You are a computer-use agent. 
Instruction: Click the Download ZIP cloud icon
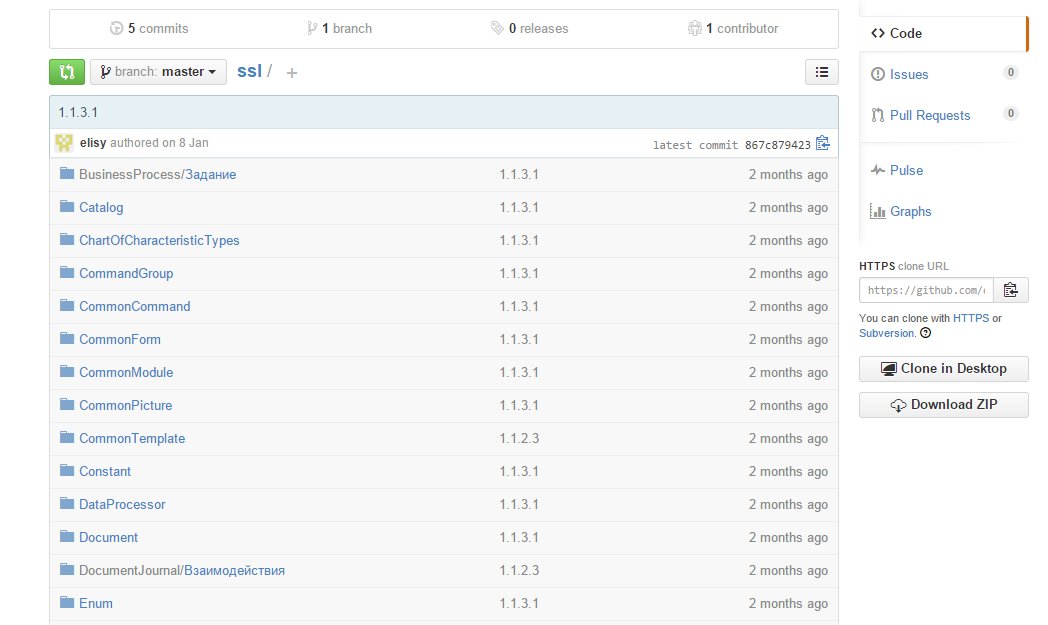pos(898,405)
